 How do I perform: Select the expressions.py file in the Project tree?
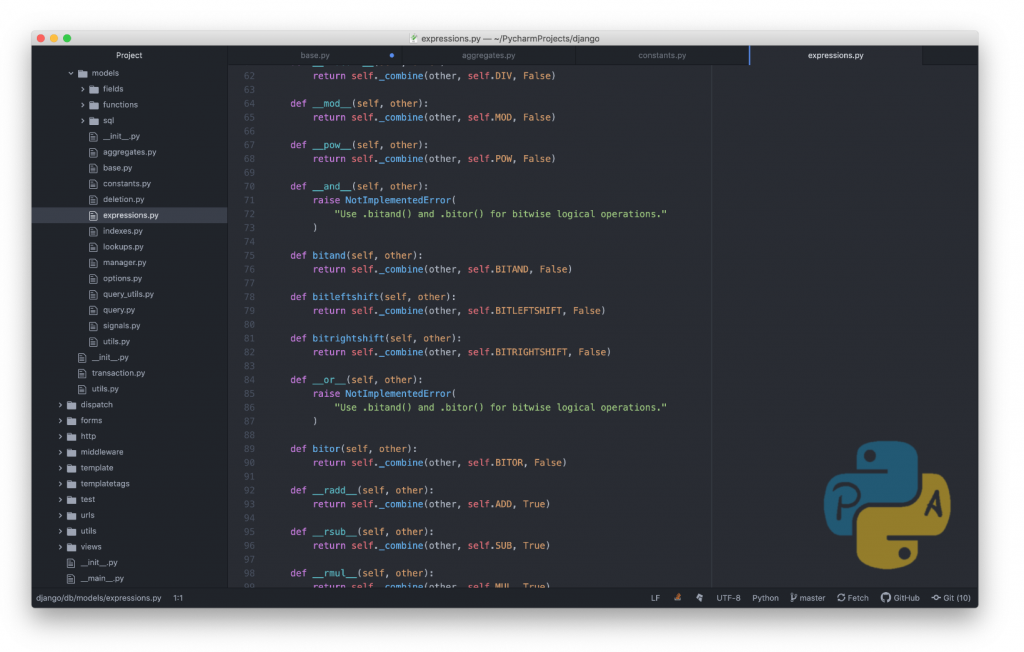point(127,214)
